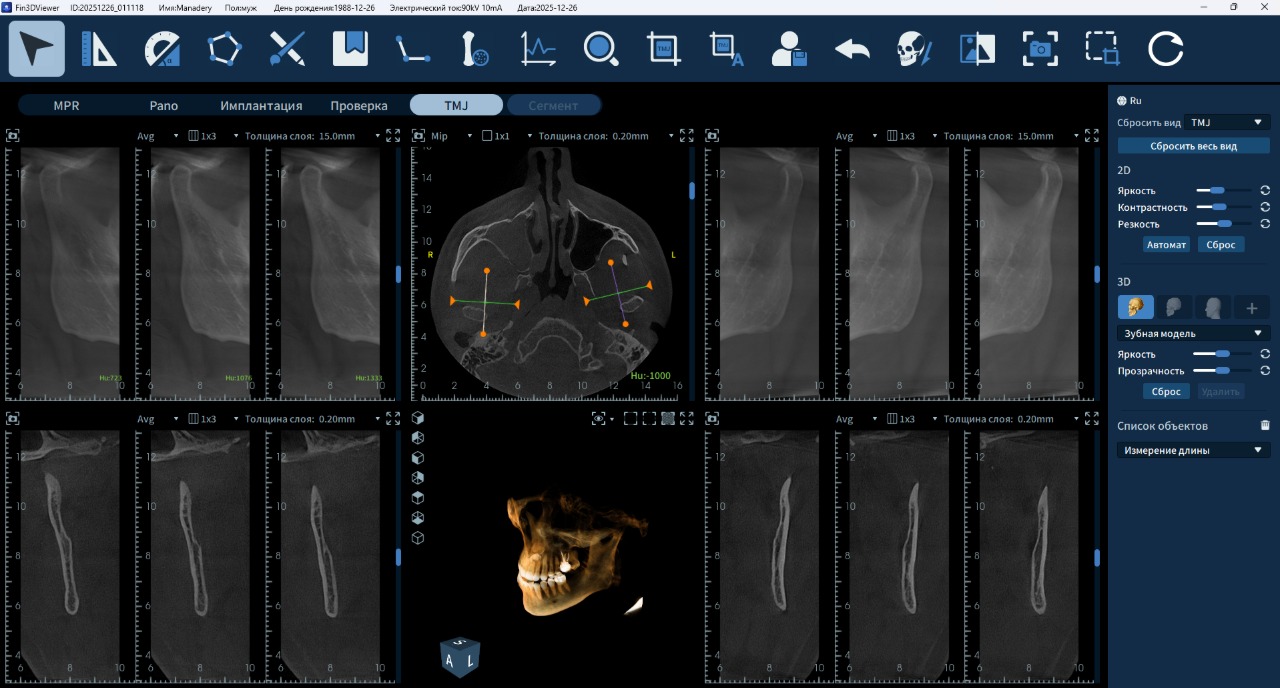Switch to the MPR tab
The height and width of the screenshot is (688, 1280).
pos(67,105)
